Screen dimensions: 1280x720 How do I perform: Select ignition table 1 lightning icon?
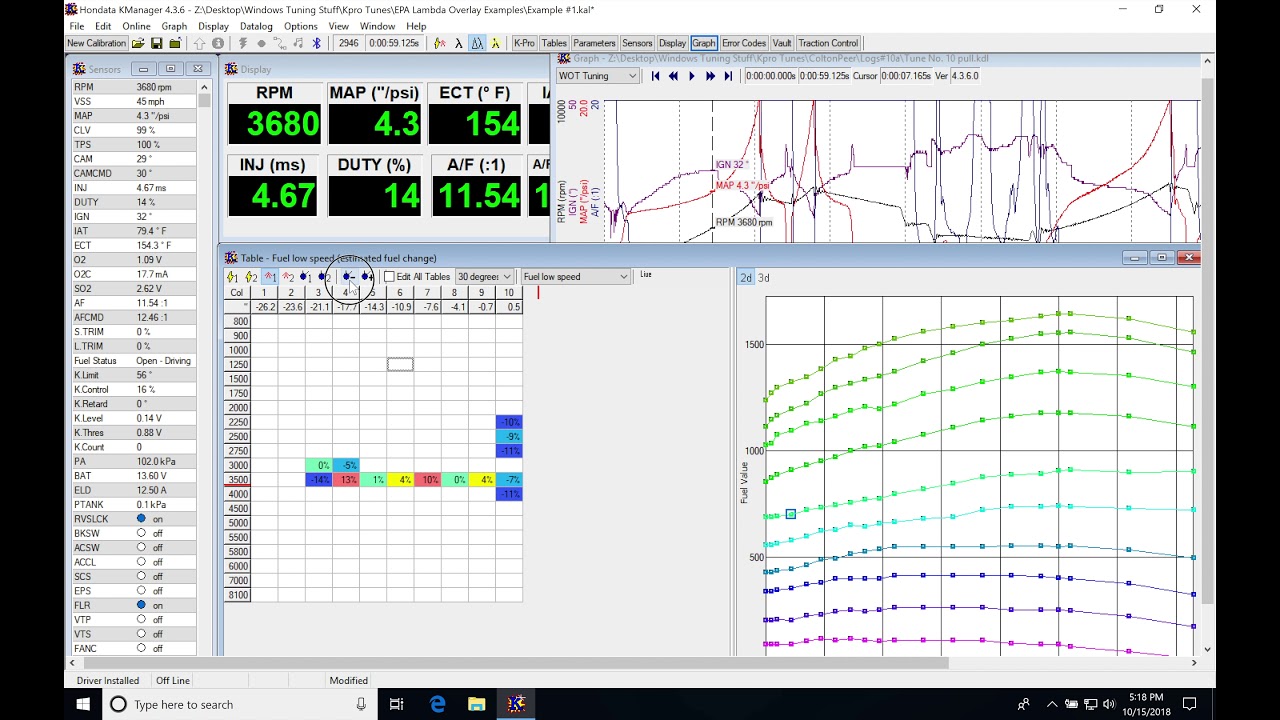pyautogui.click(x=232, y=277)
